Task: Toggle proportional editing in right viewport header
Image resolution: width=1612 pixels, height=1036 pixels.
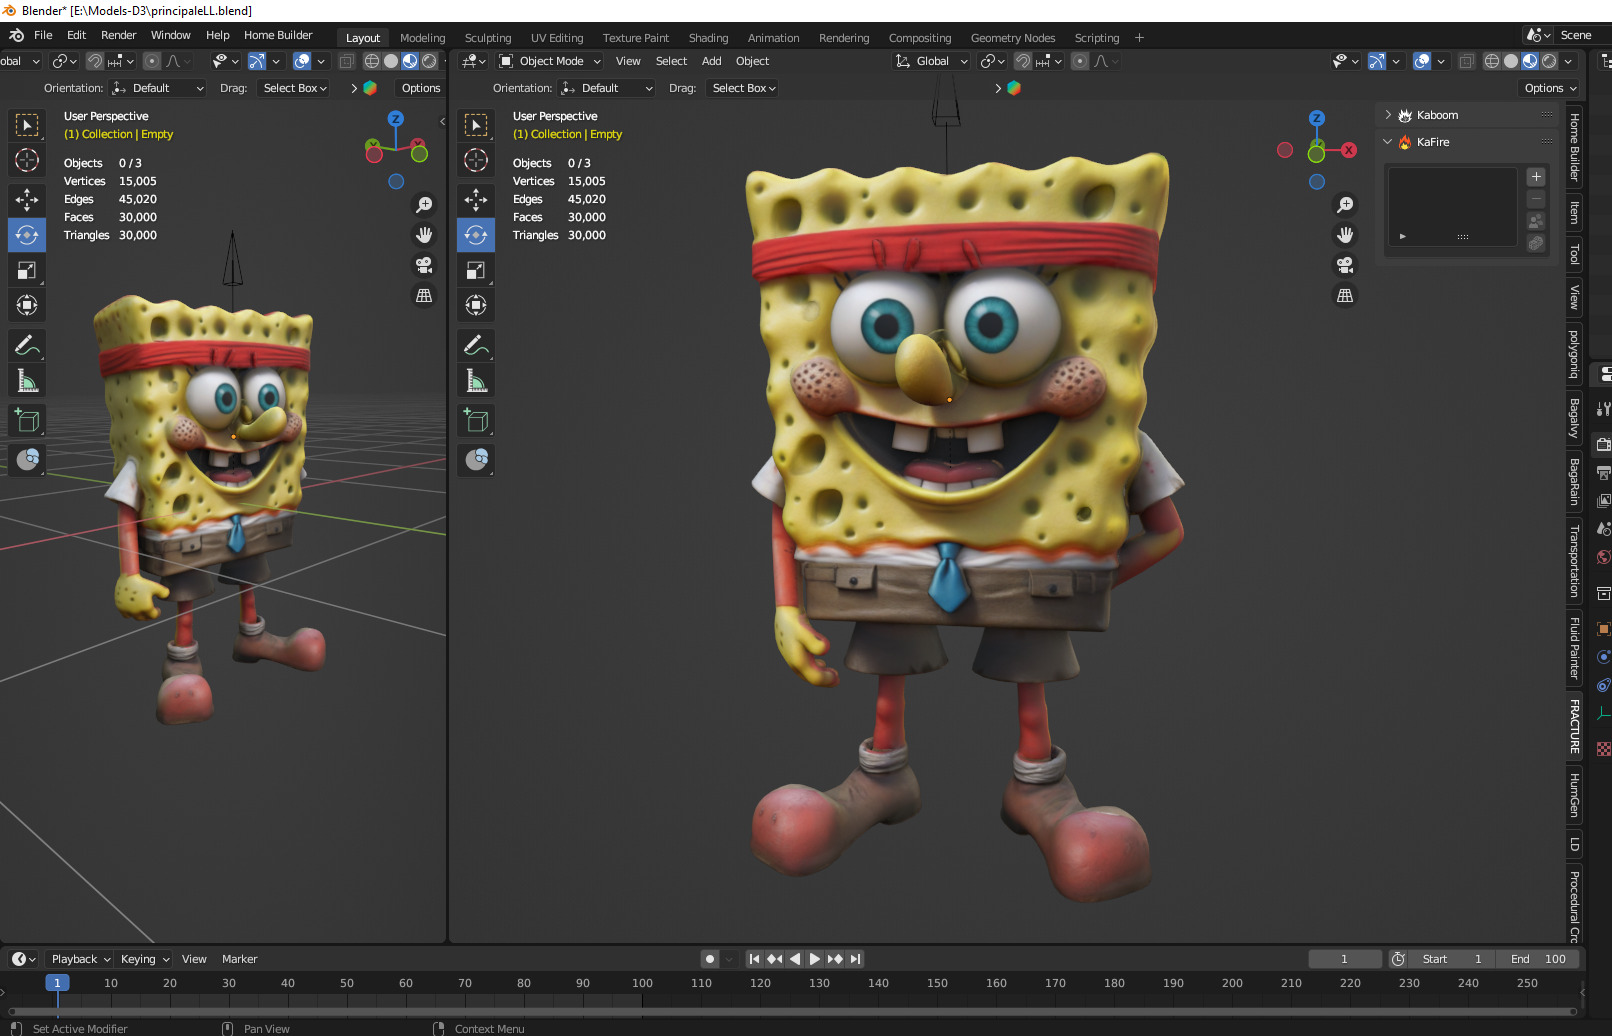Action: point(1080,61)
